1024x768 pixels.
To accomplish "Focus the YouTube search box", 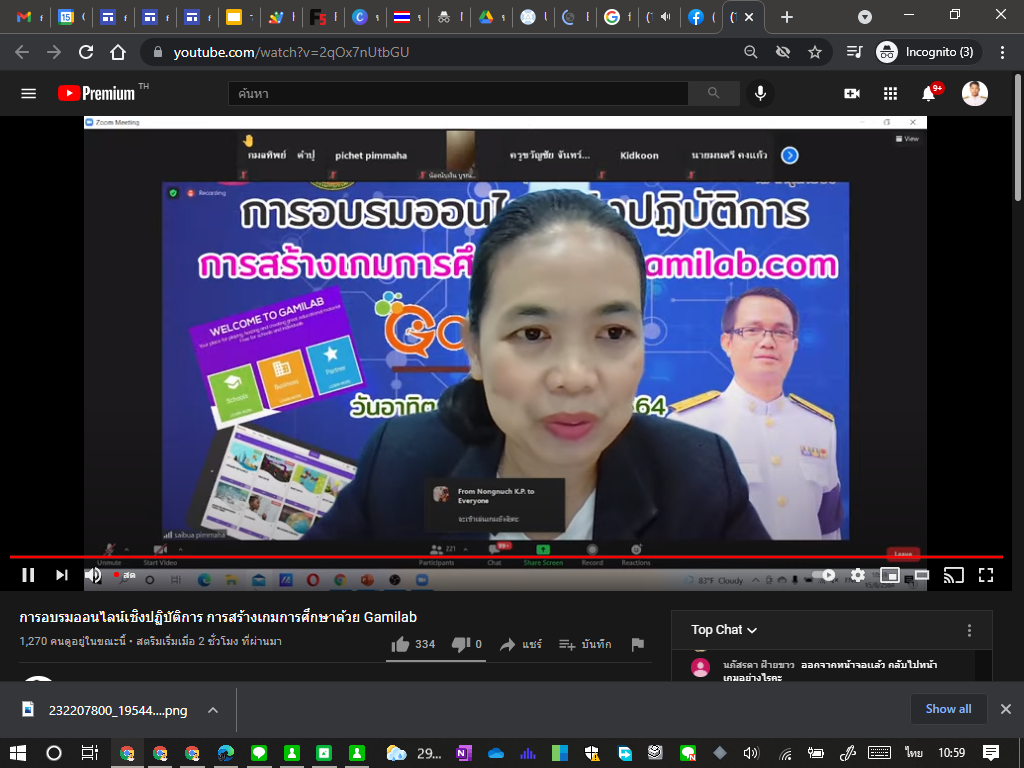I will 458,93.
